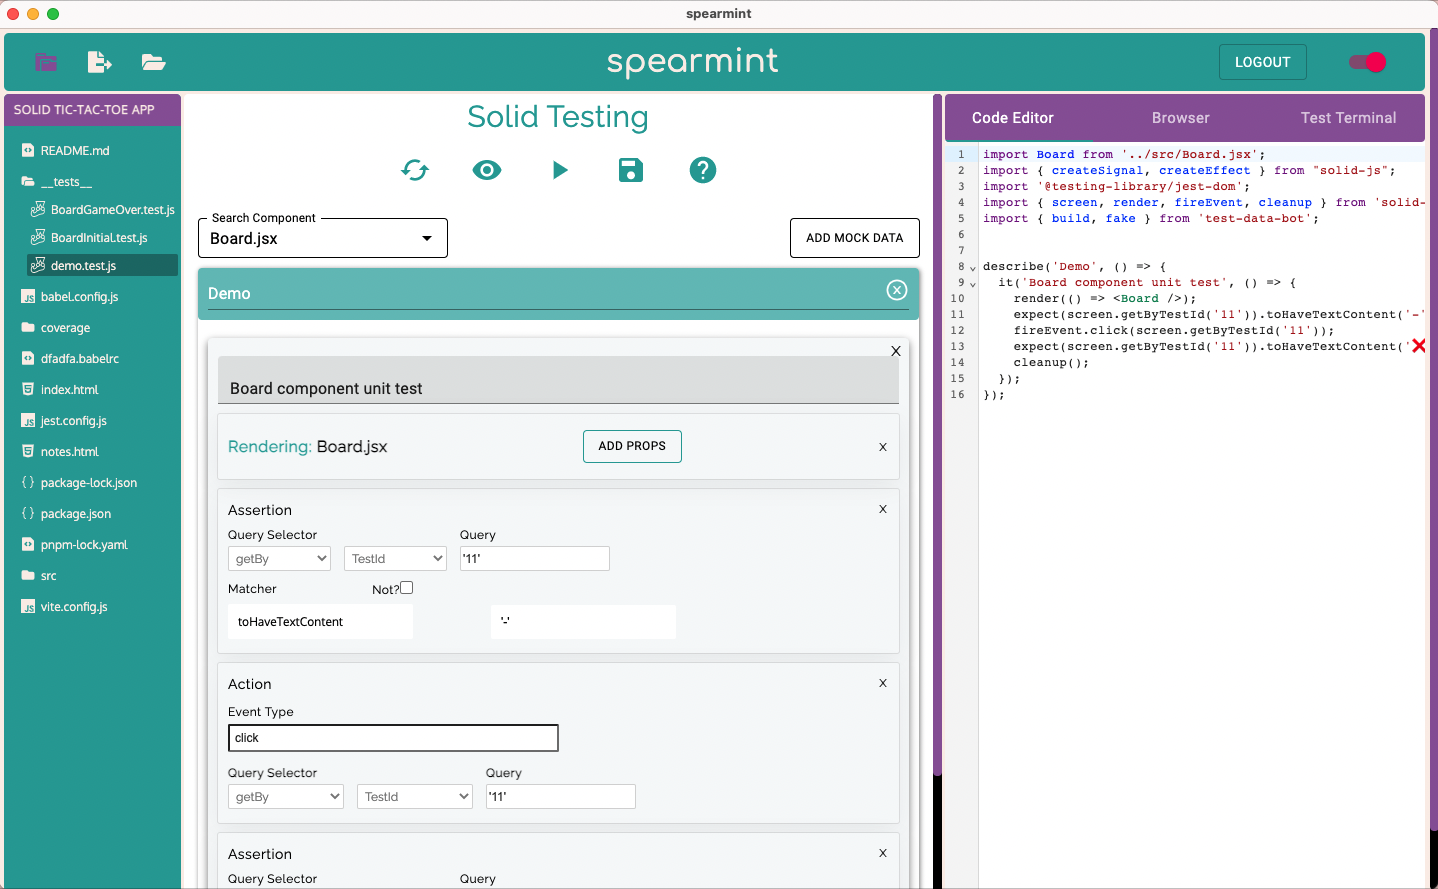Screen dimensions: 1438x889
Task: Open the Search Component dropdown showing Board.jsx
Action: click(323, 238)
